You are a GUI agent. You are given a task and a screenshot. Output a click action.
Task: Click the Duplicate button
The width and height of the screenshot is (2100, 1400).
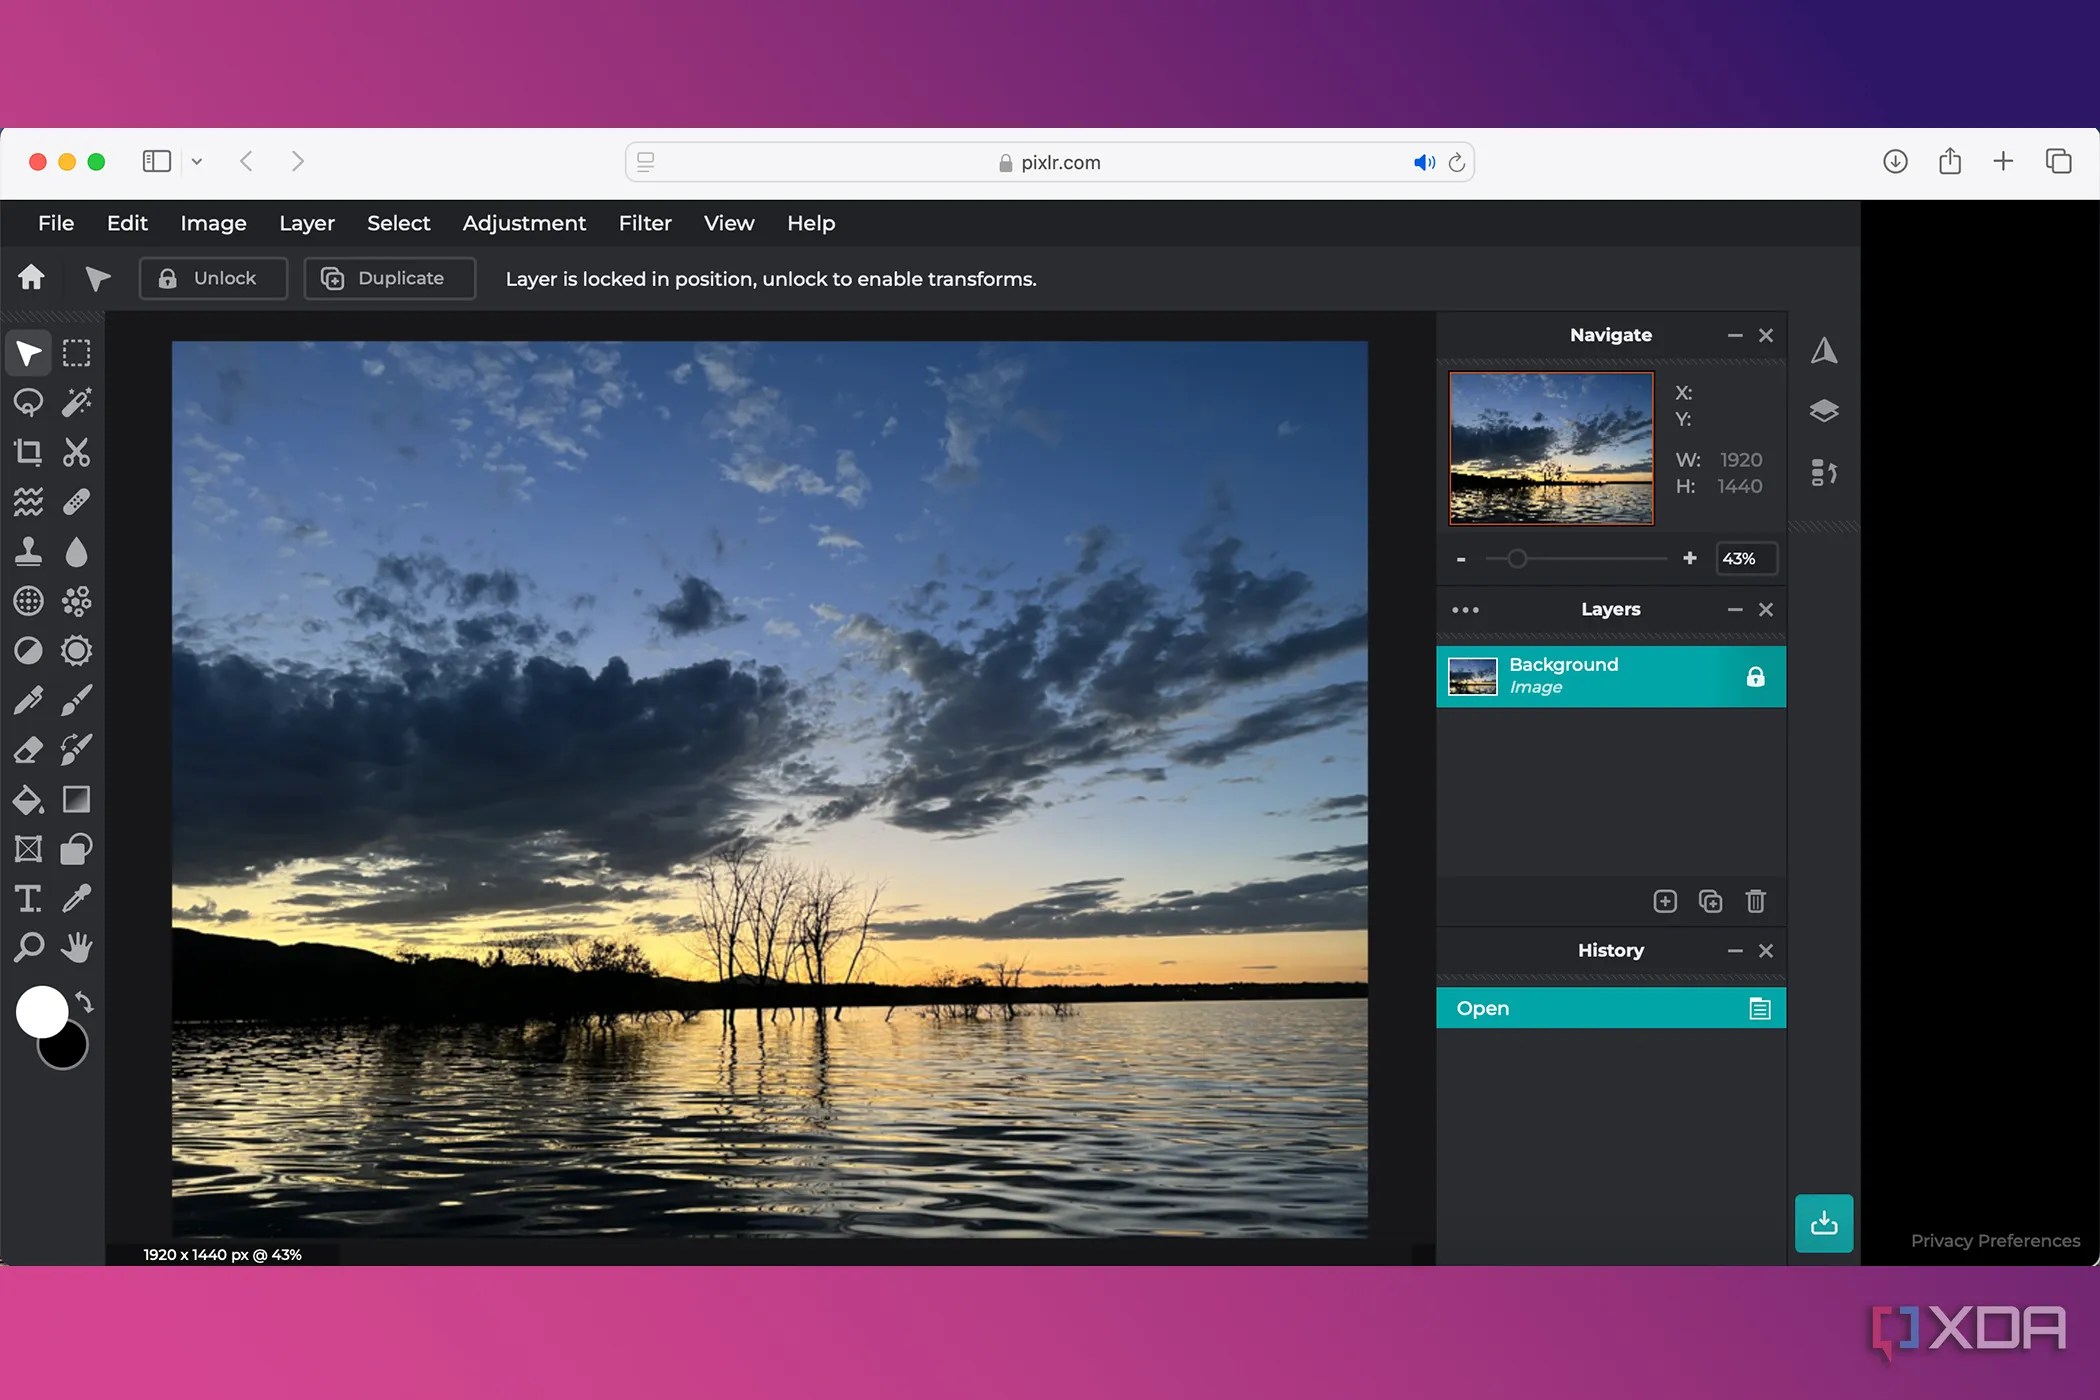390,278
